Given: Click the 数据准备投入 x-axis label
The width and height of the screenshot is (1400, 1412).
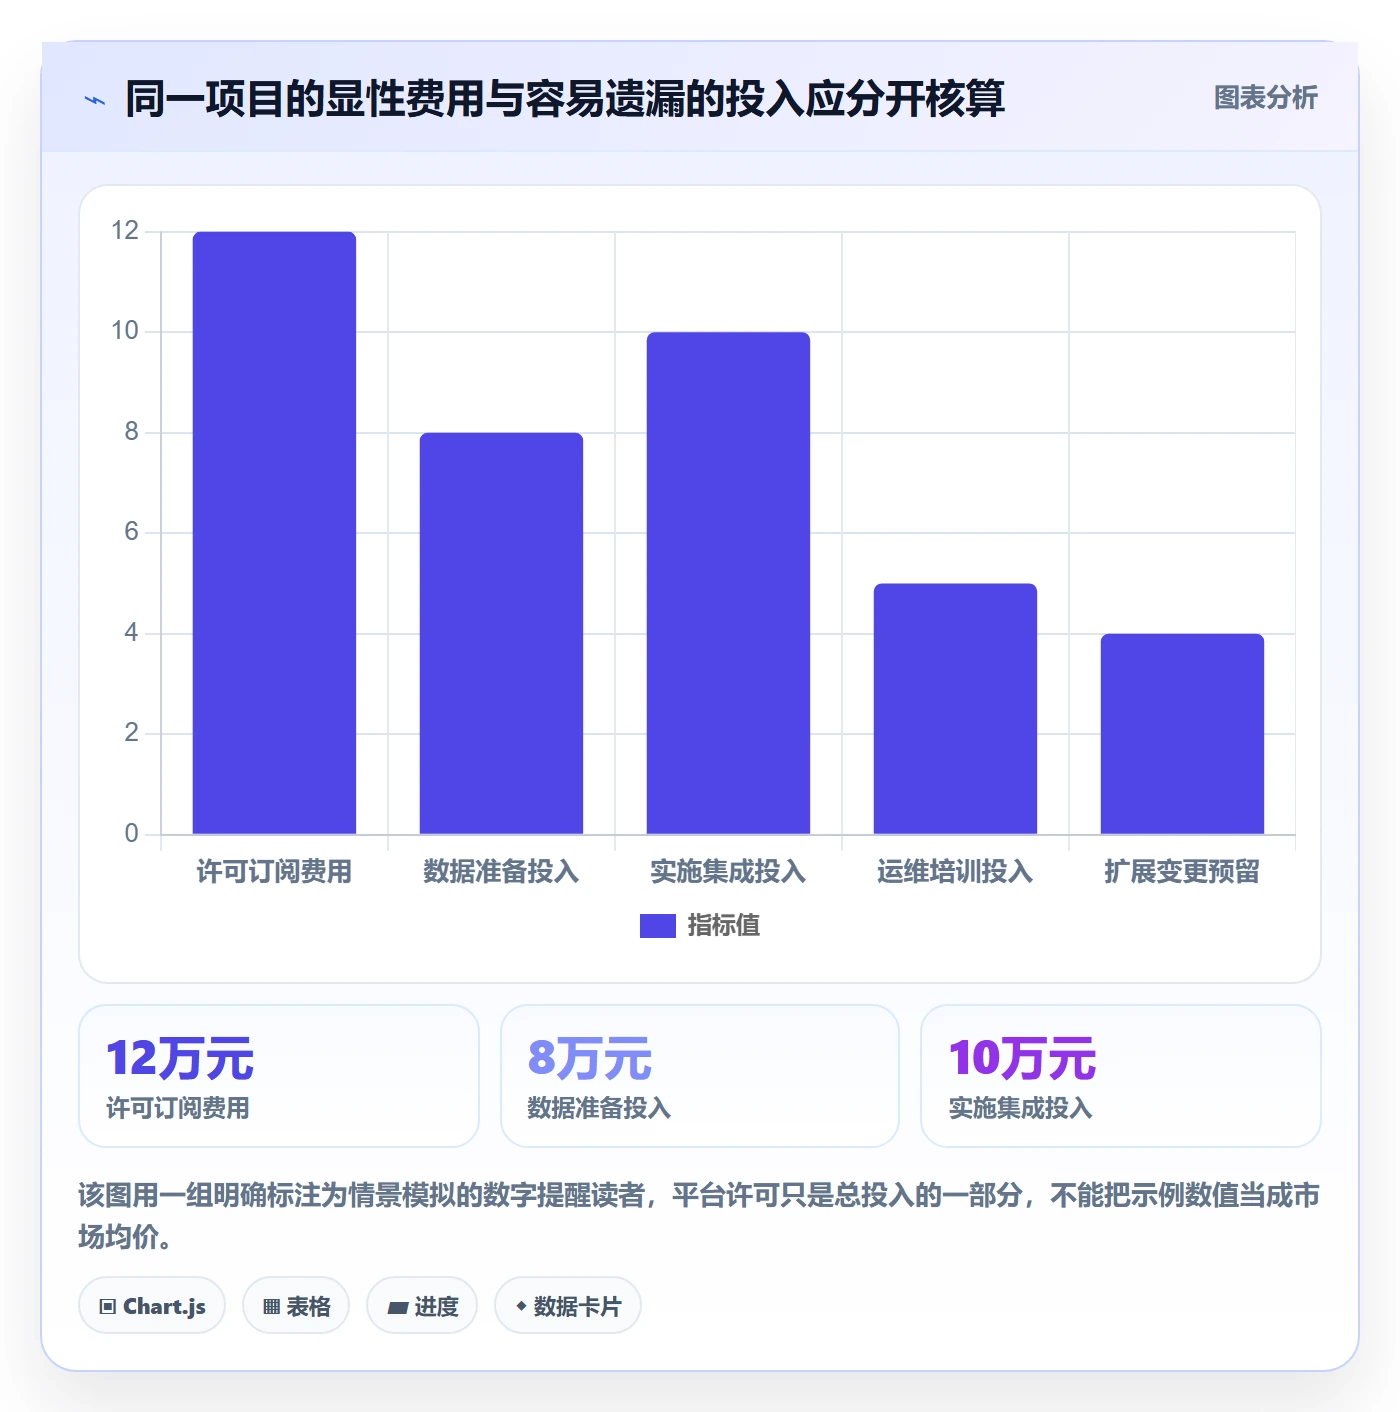Looking at the screenshot, I should (x=501, y=872).
